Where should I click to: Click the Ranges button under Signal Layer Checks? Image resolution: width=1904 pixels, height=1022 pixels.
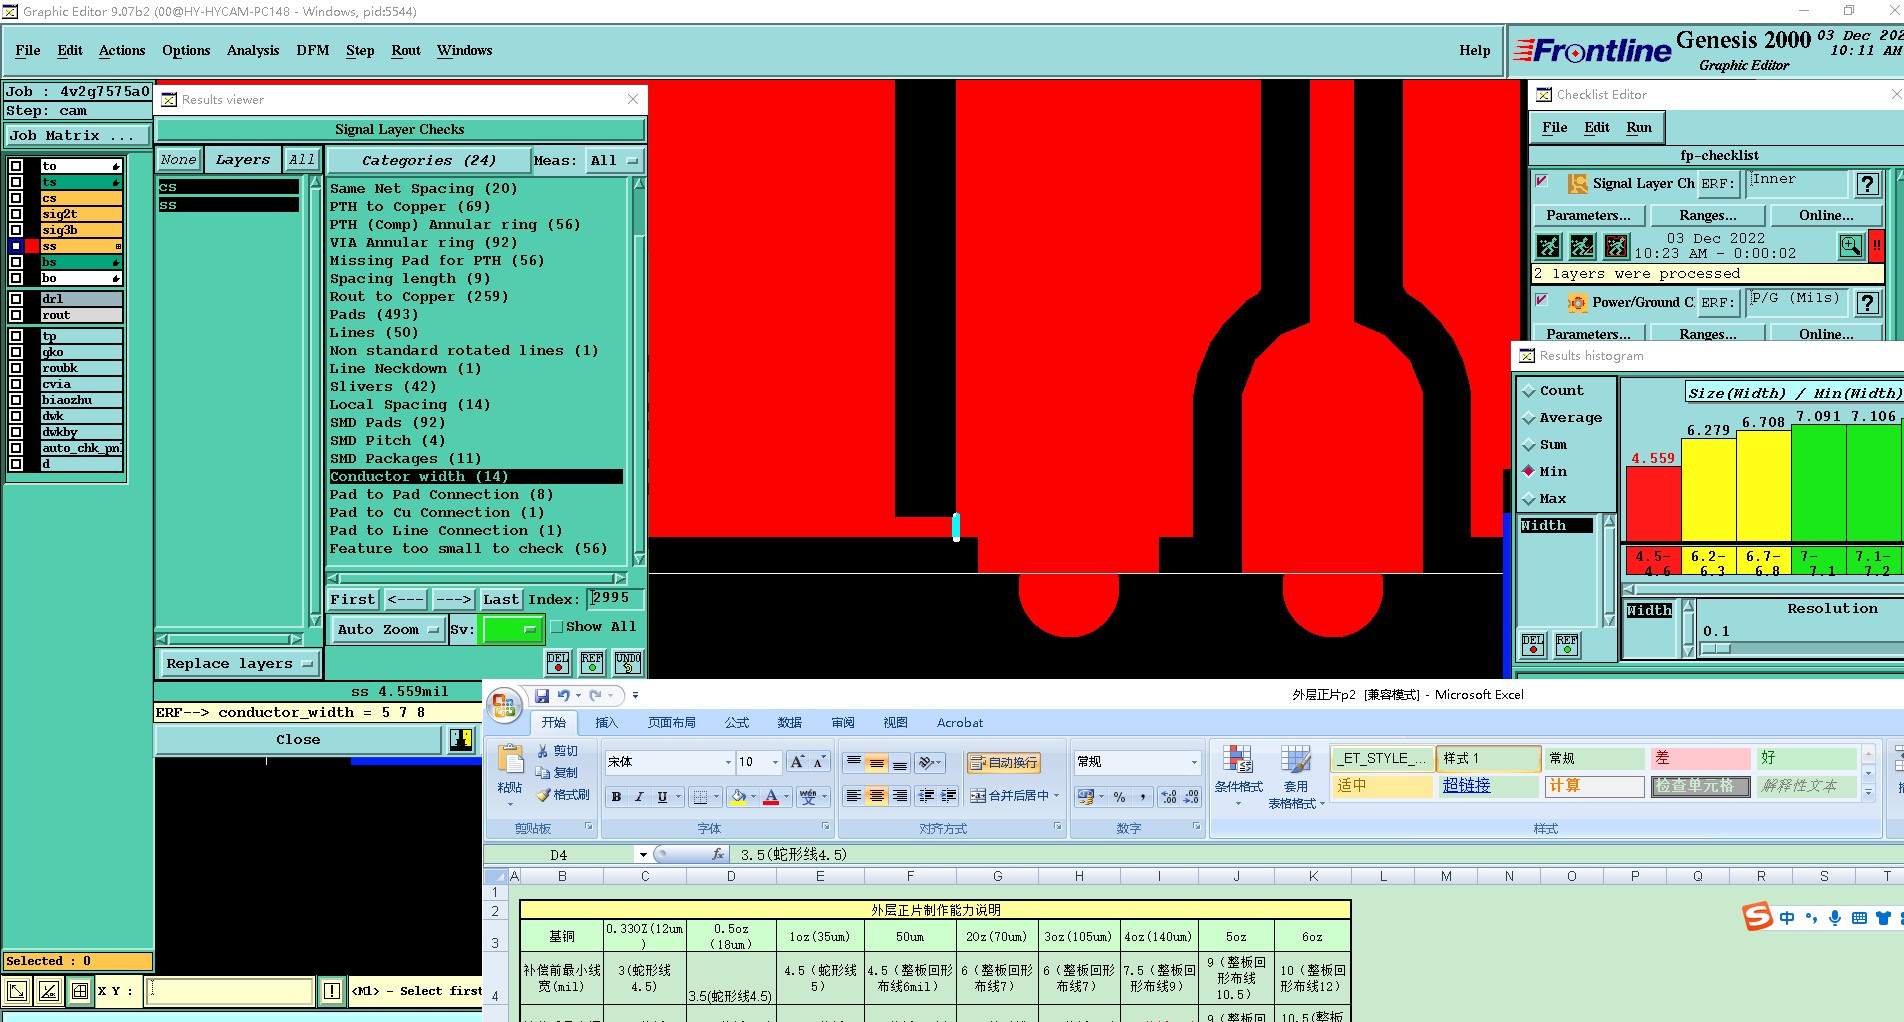tap(1708, 215)
